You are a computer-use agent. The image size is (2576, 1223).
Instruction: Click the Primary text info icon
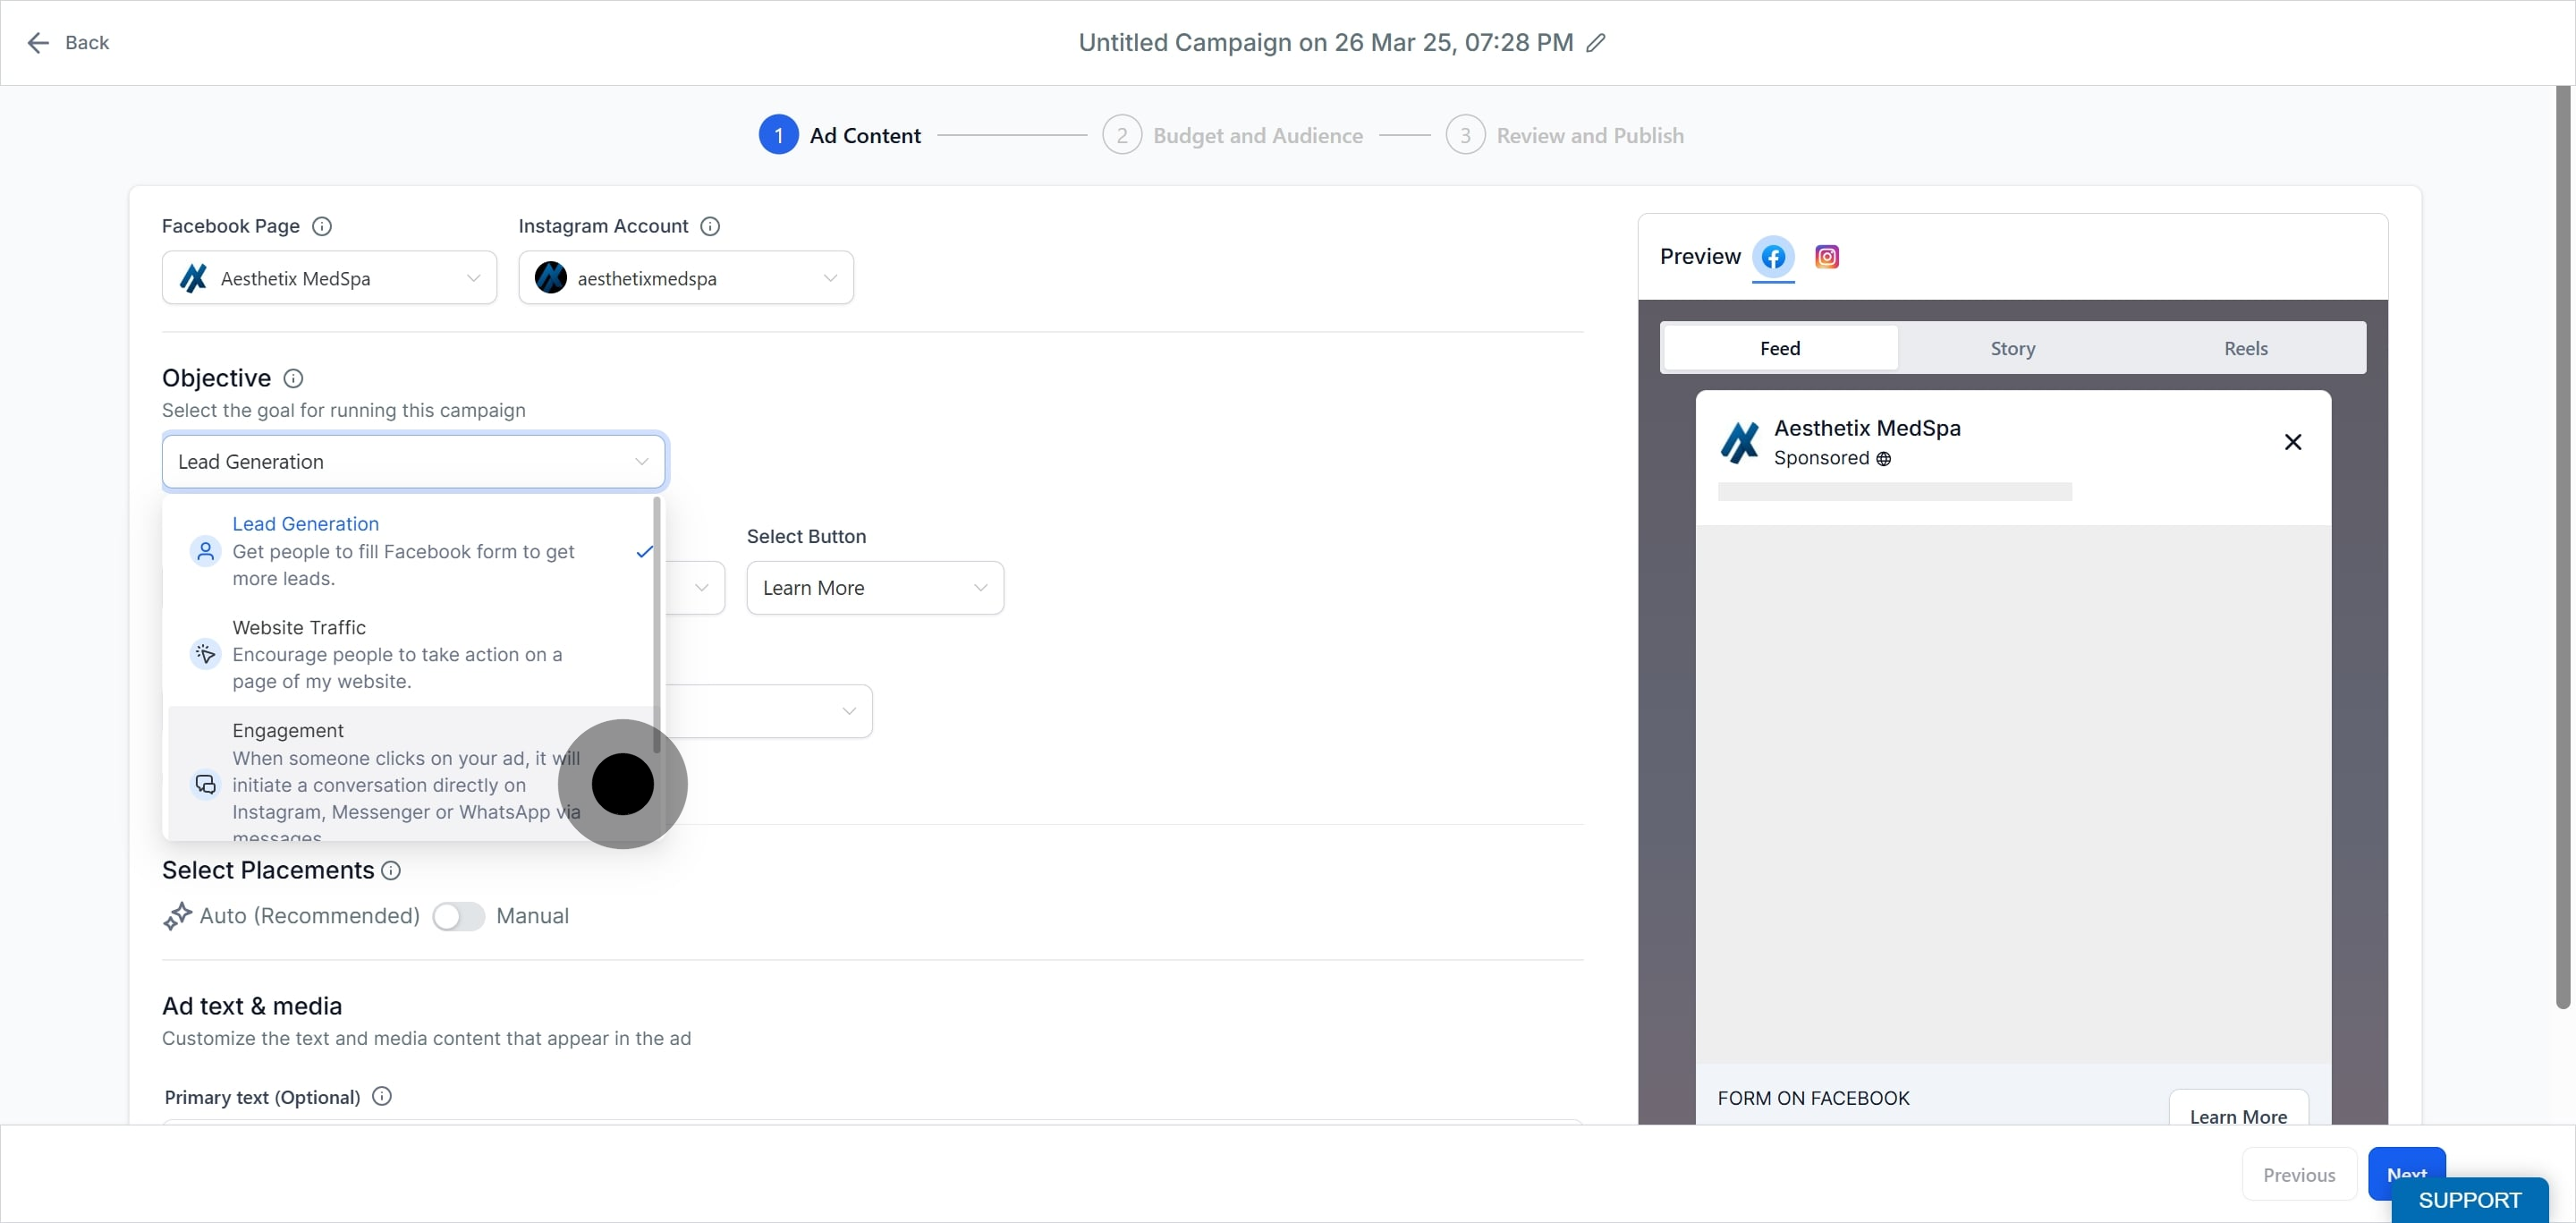381,1096
